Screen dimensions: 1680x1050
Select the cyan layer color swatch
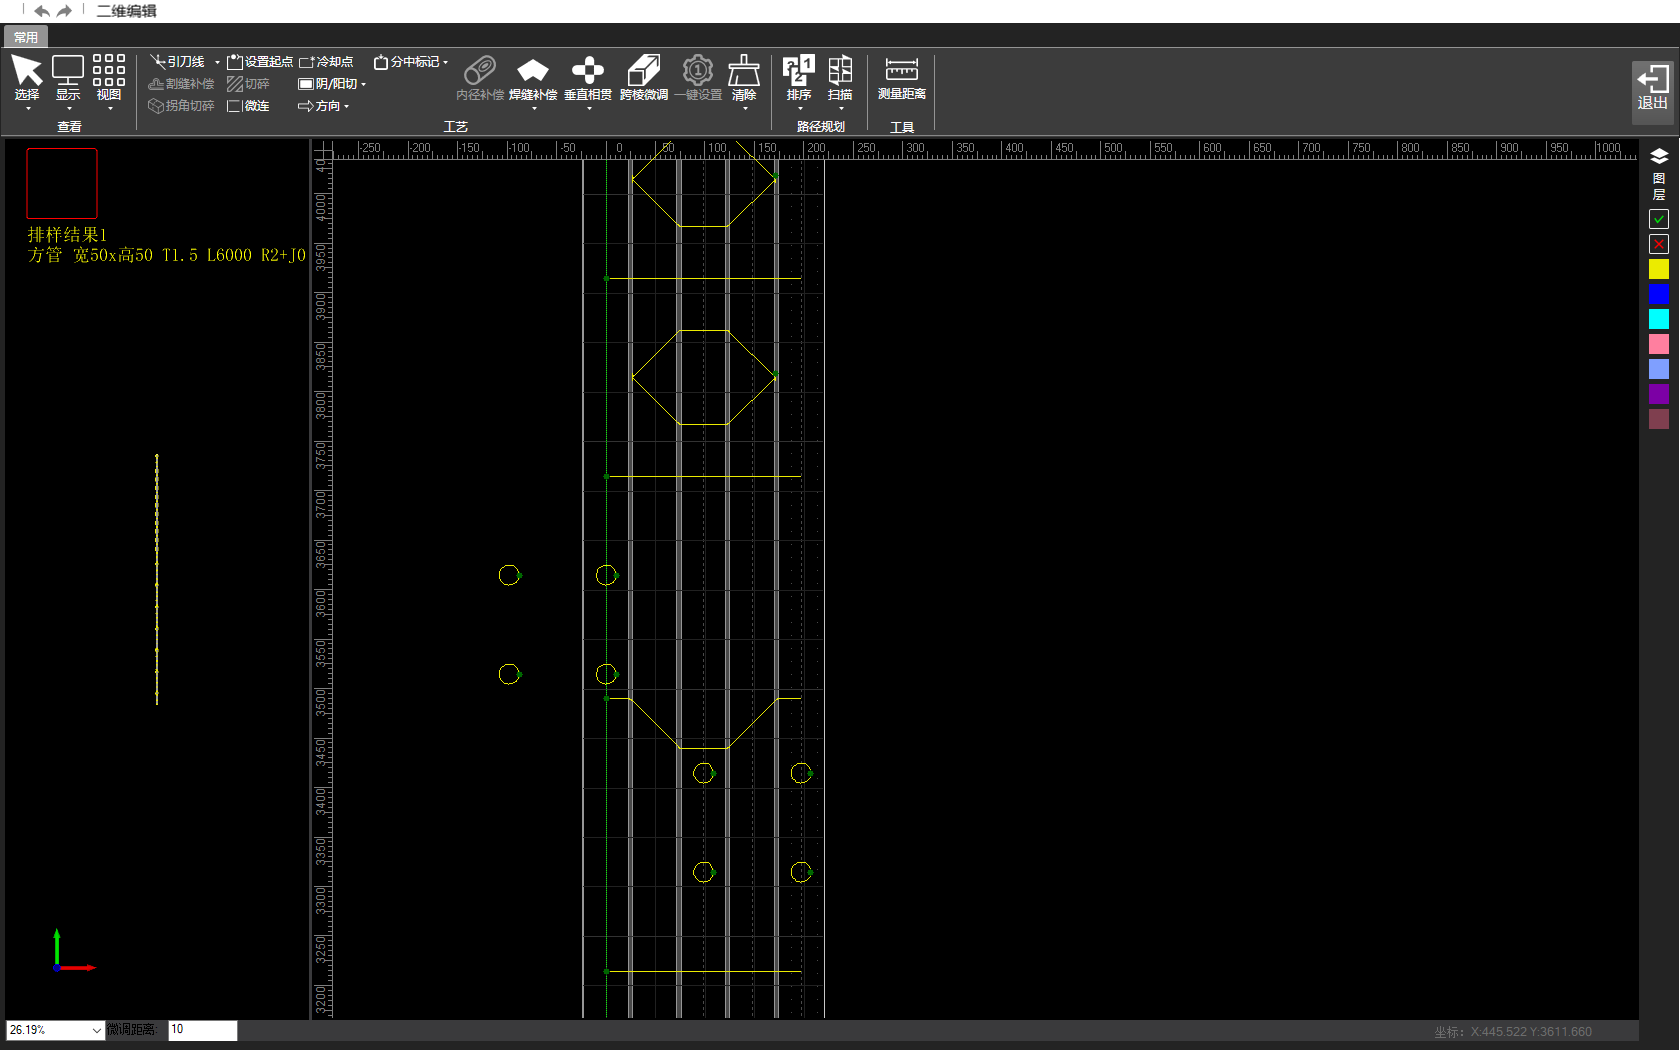point(1659,319)
